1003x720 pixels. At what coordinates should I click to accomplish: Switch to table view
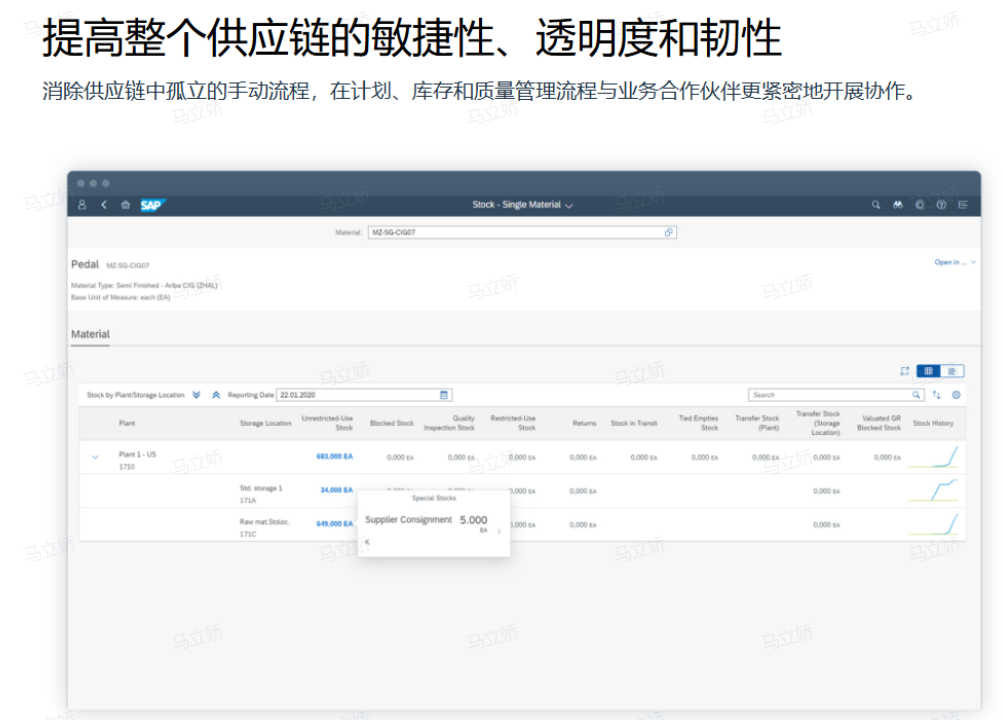[928, 371]
